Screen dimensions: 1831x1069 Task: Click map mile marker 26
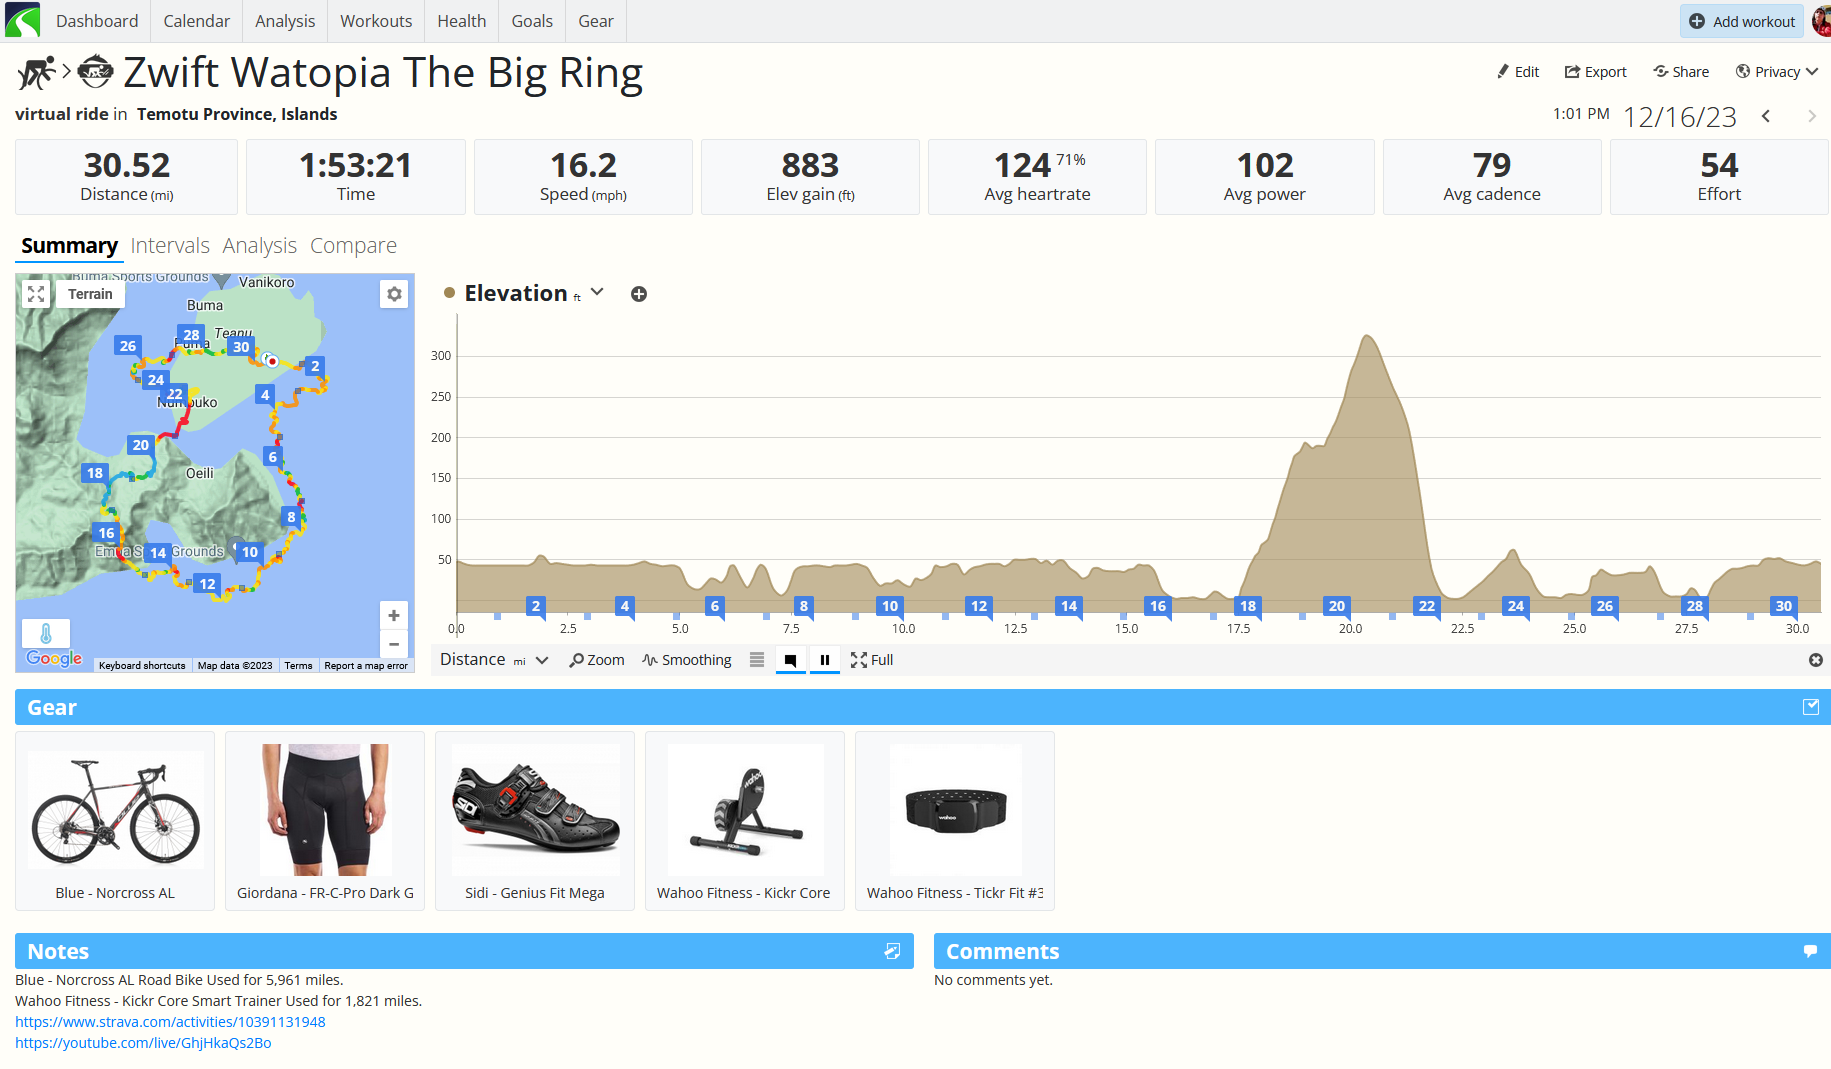pos(128,346)
